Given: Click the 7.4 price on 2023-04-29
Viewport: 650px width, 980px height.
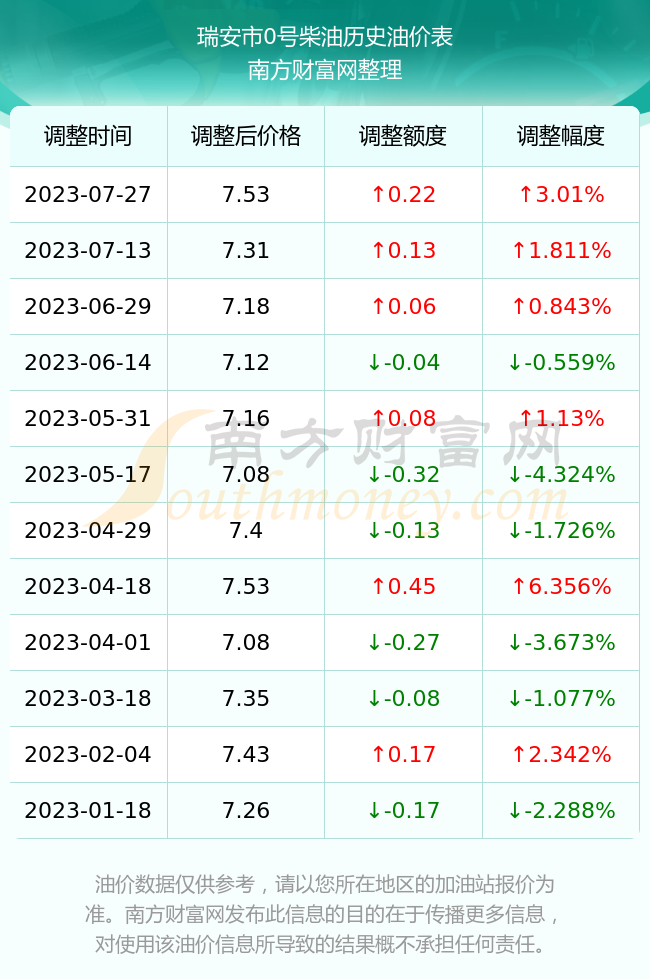Looking at the screenshot, I should point(246,531).
